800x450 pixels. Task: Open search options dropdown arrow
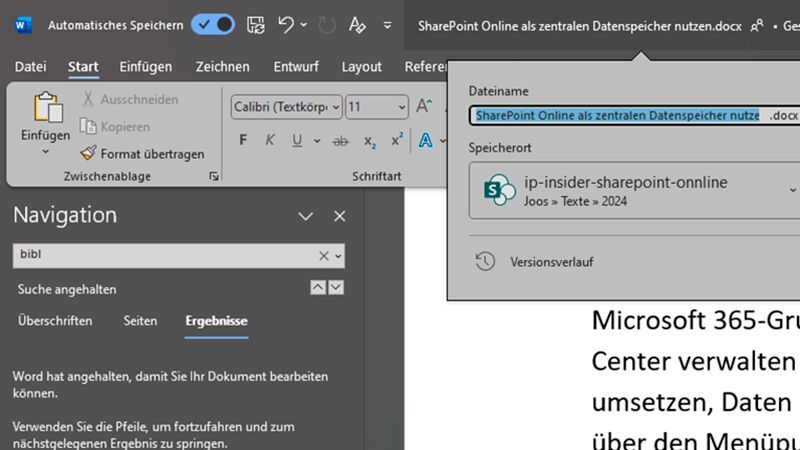pyautogui.click(x=338, y=256)
